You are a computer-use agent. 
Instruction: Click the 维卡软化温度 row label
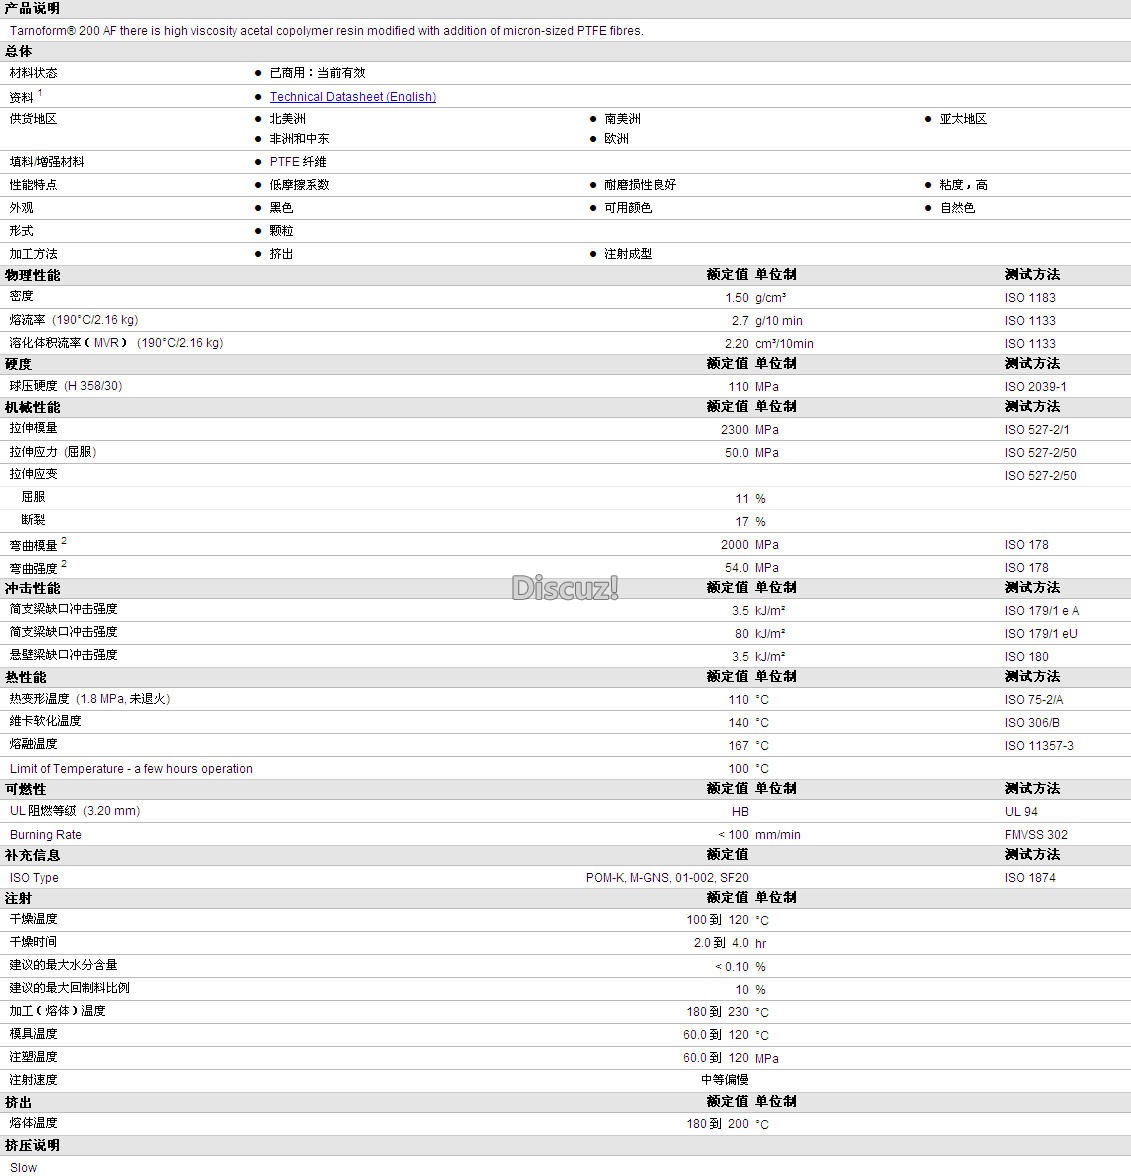click(45, 722)
